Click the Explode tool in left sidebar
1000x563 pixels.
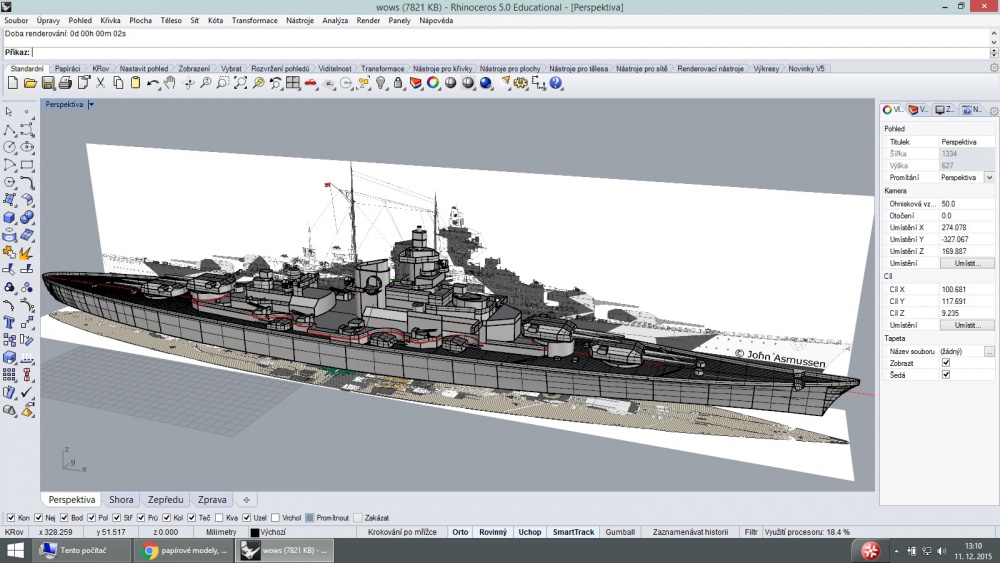point(27,253)
